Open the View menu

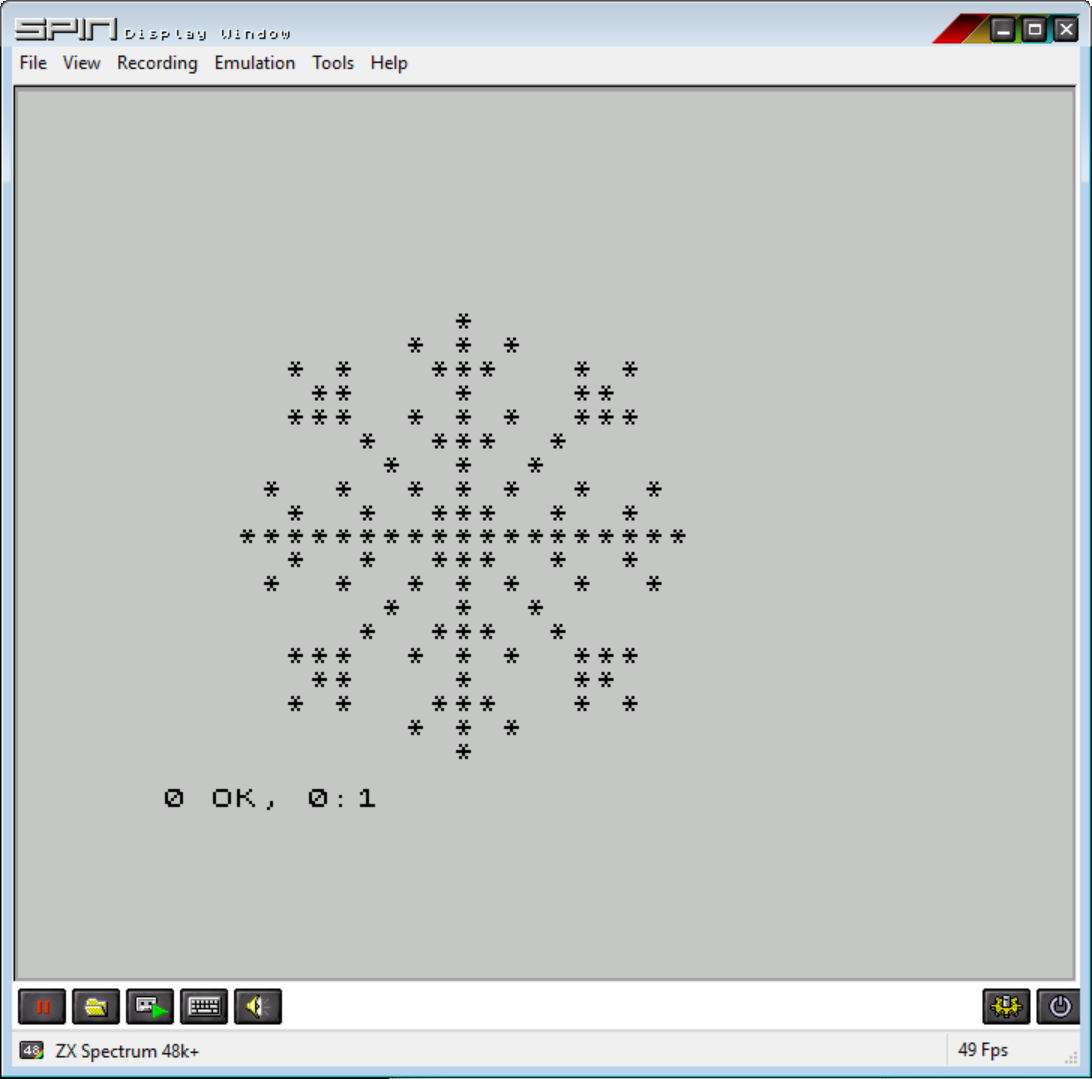pos(82,63)
